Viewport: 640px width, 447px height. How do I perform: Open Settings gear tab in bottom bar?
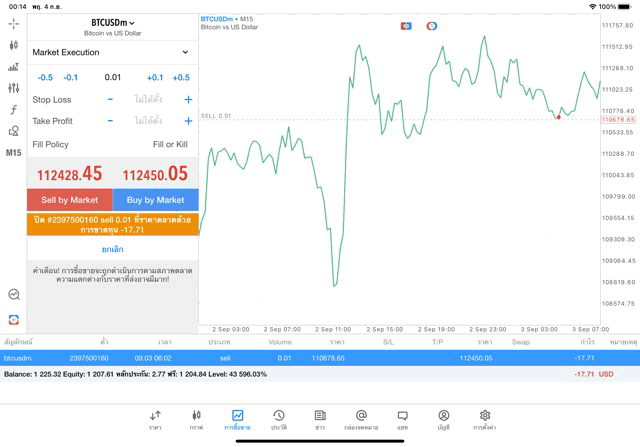tap(485, 419)
